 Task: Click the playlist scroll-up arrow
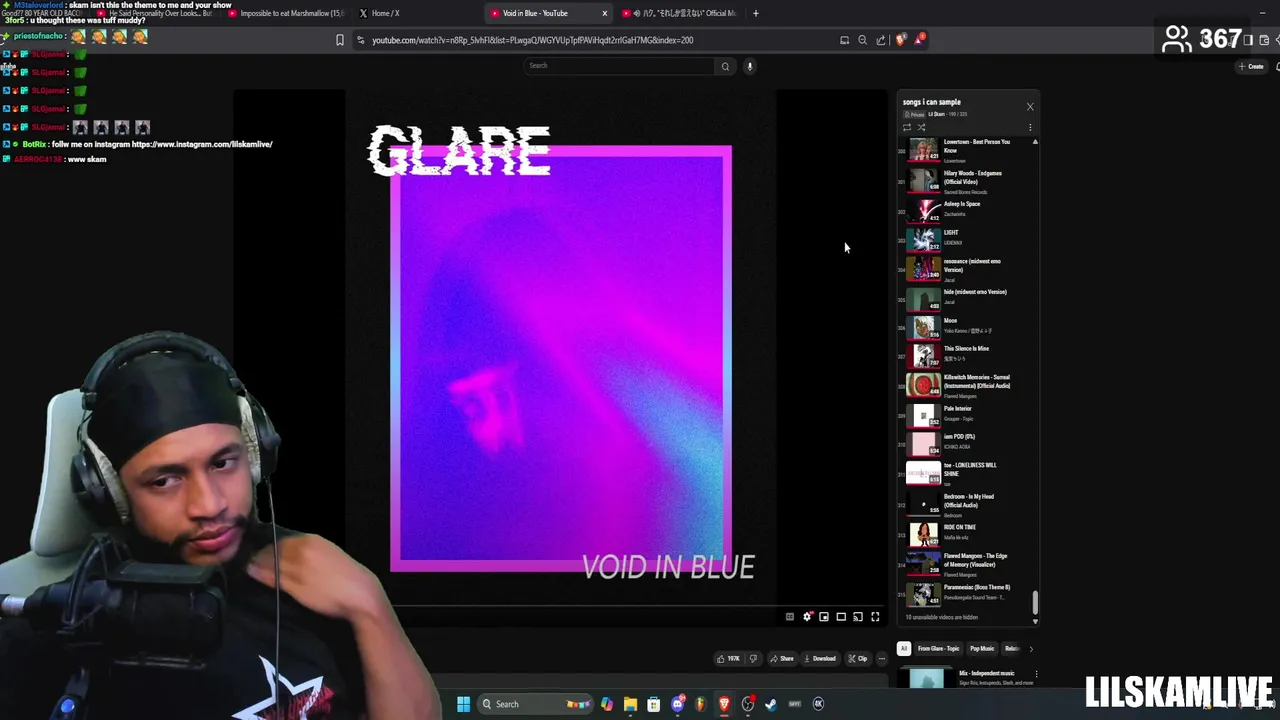coord(1035,141)
